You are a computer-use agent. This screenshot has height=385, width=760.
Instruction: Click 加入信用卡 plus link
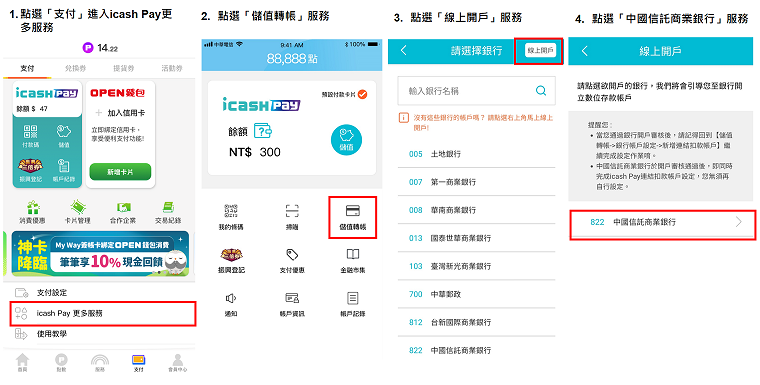click(120, 113)
